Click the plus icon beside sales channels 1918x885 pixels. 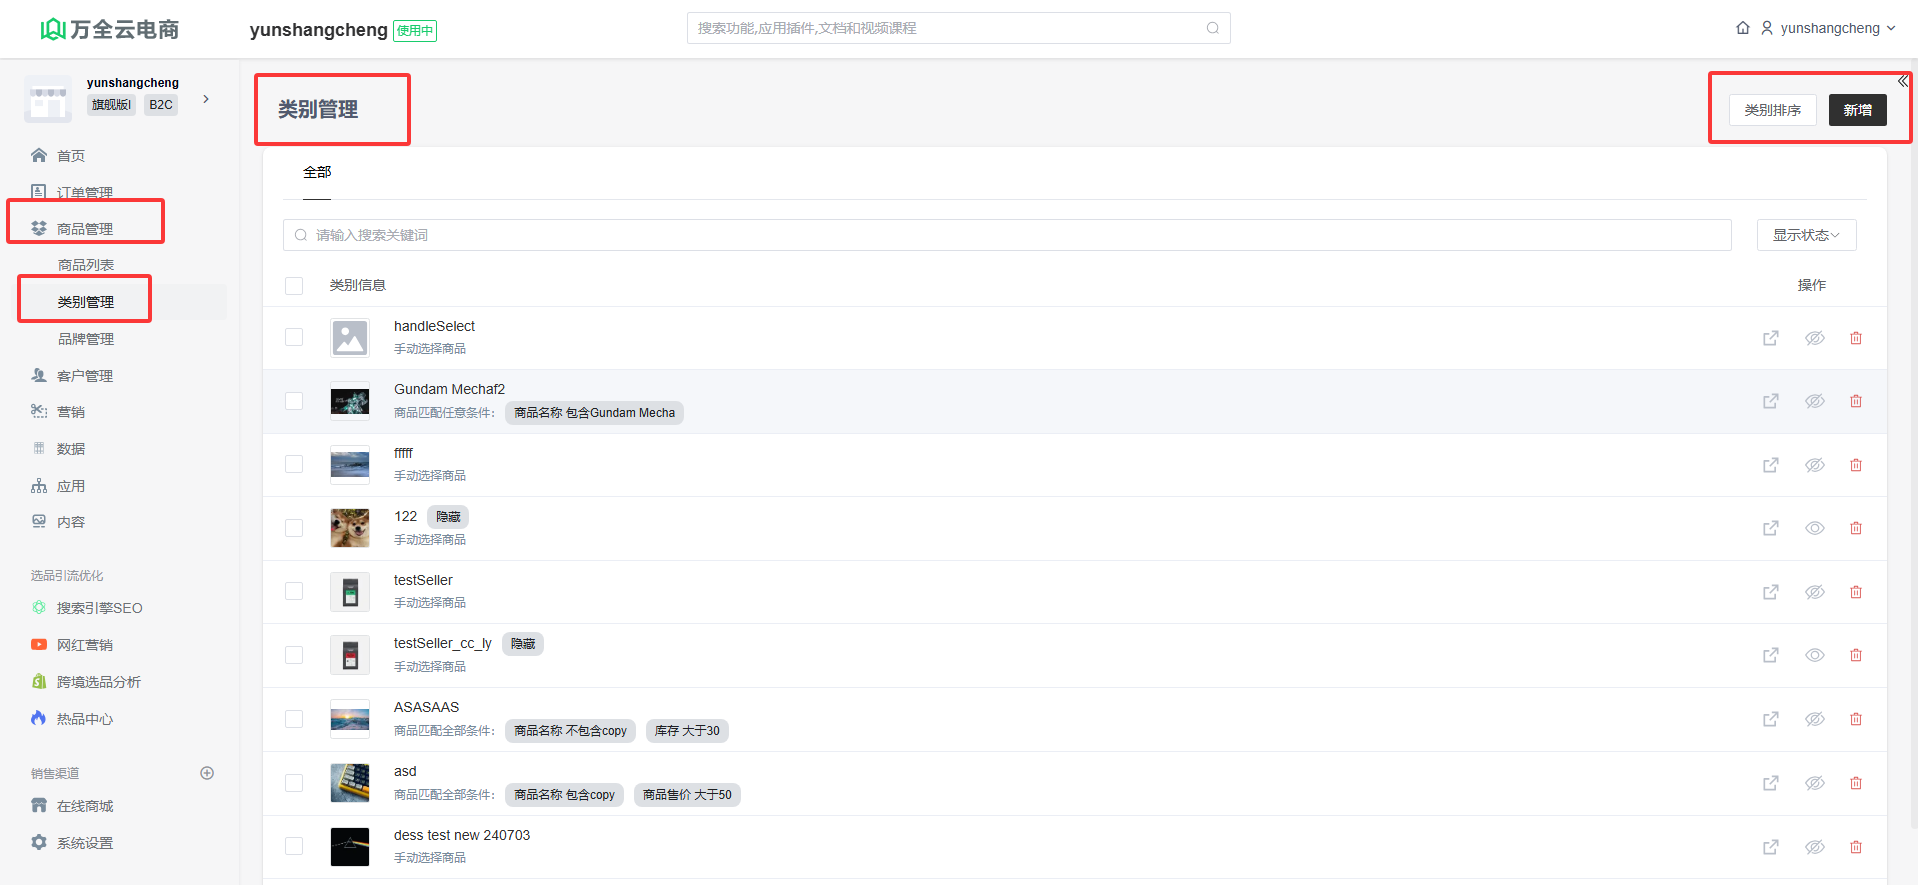(207, 773)
